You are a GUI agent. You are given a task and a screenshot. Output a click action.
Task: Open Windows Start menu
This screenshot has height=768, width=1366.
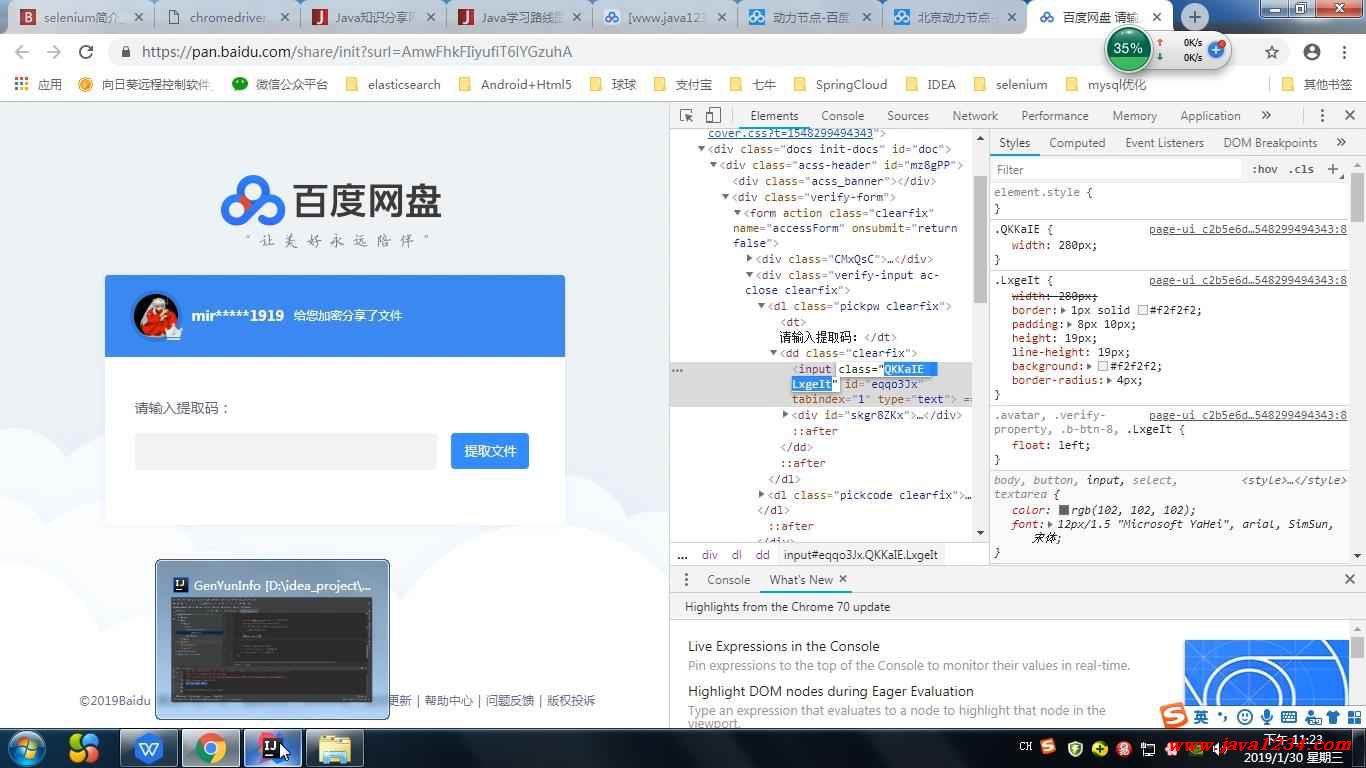26,748
